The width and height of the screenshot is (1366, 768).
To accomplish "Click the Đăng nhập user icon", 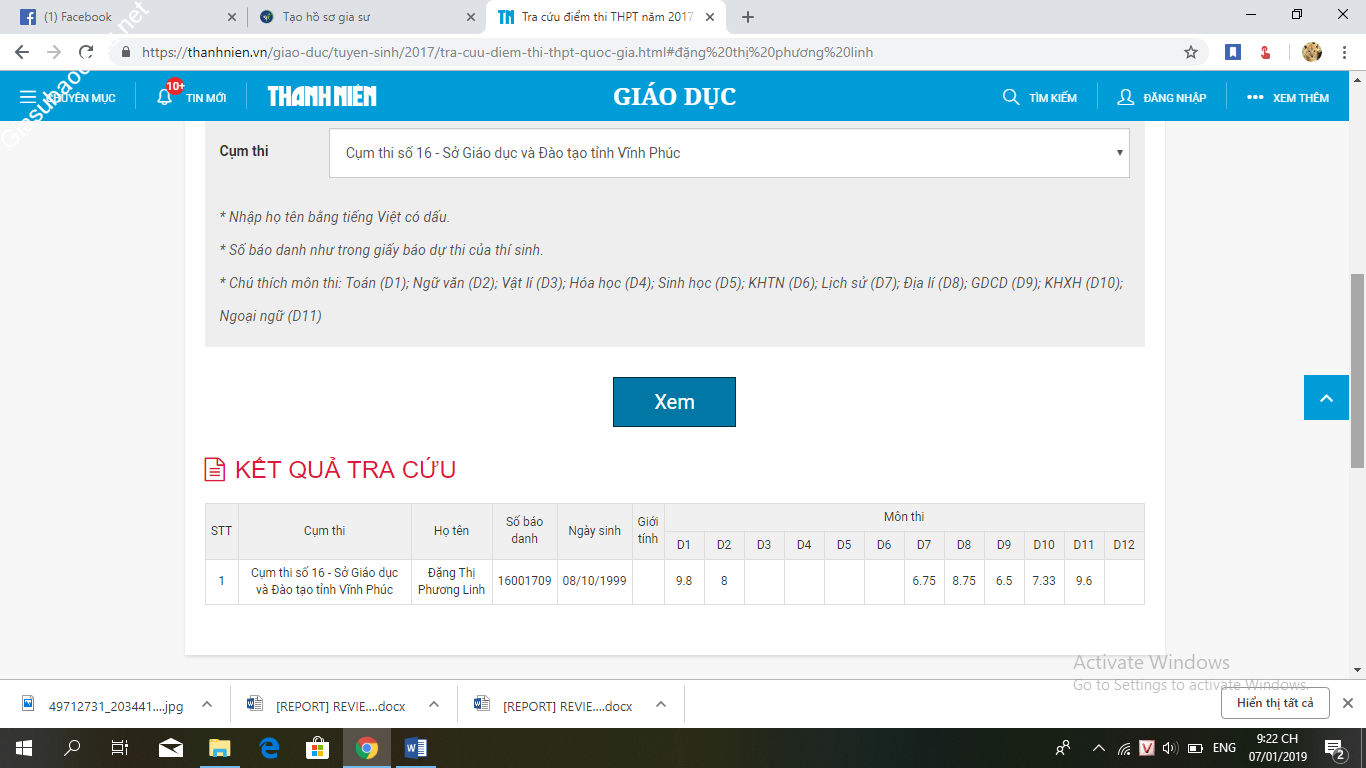I will pyautogui.click(x=1126, y=97).
